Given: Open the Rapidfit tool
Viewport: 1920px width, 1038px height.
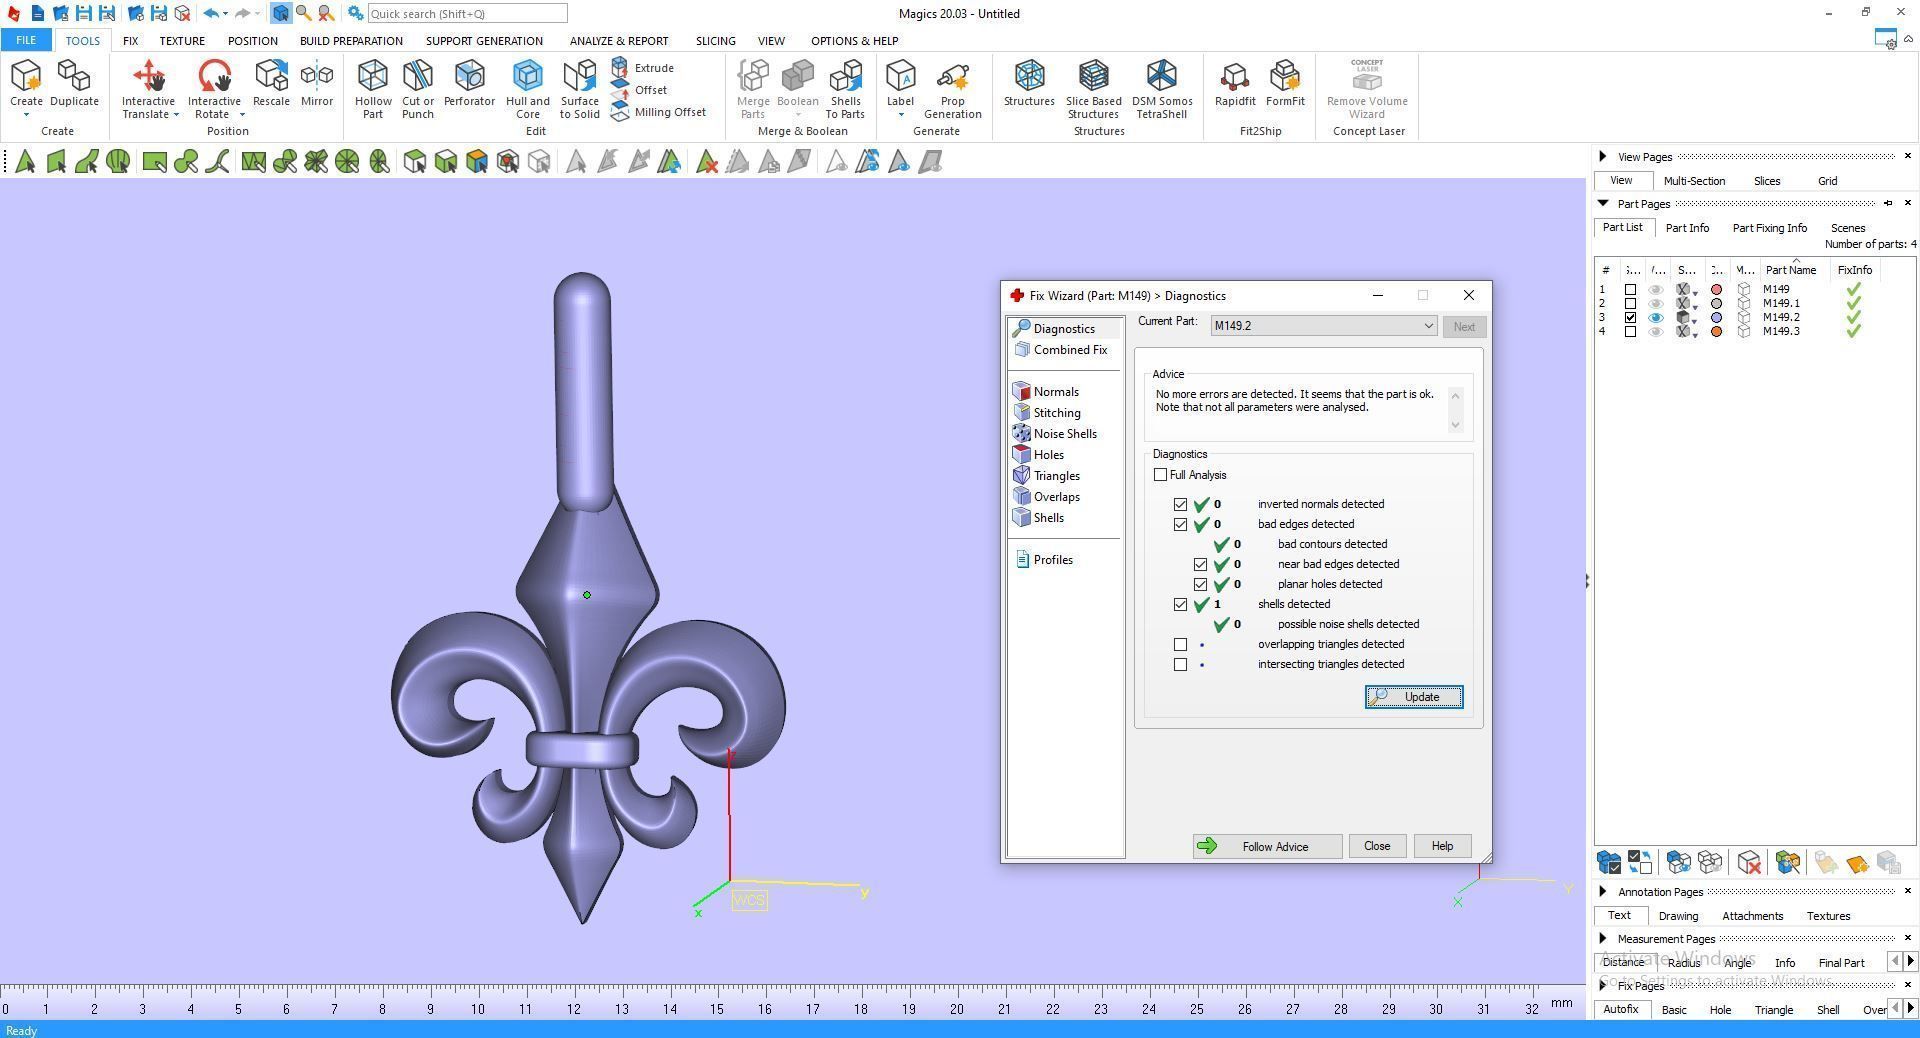Looking at the screenshot, I should (1235, 83).
